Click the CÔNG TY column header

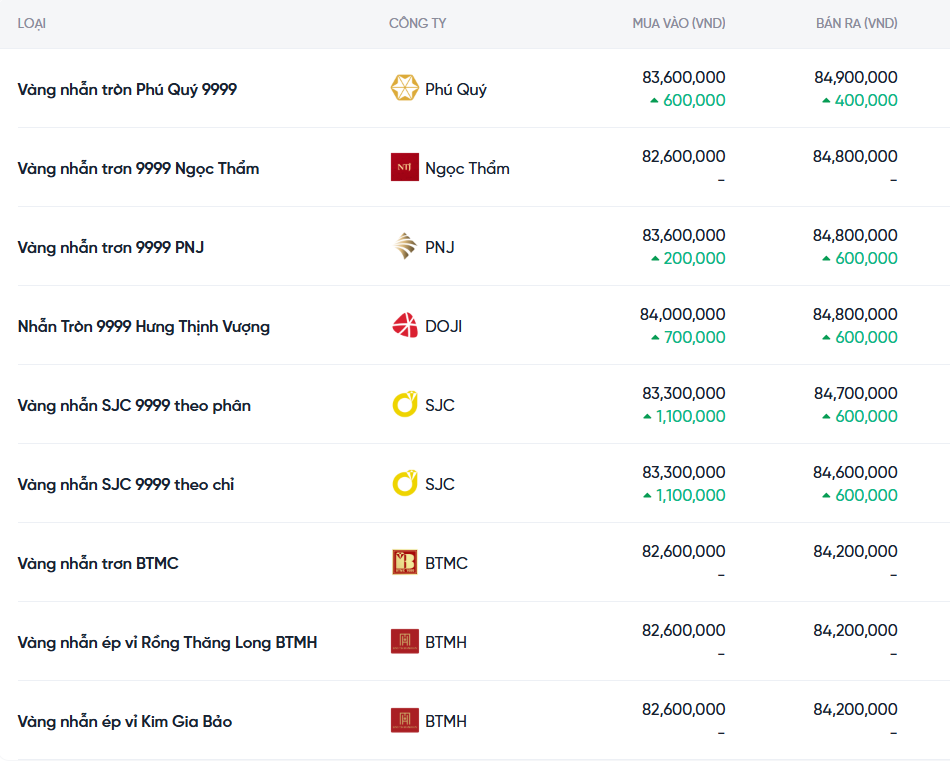pyautogui.click(x=417, y=23)
